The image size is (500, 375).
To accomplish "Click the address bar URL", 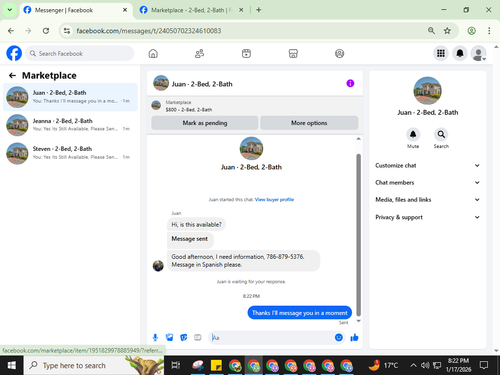I will click(149, 31).
